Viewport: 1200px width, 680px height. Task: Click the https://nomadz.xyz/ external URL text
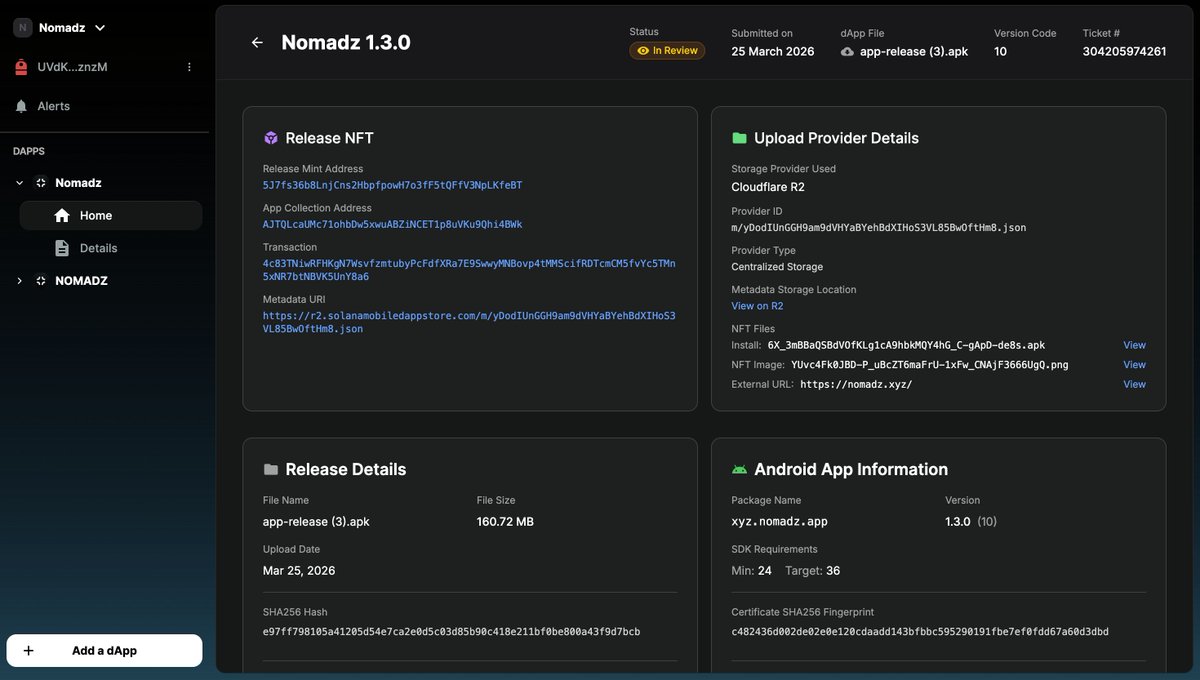tap(856, 384)
